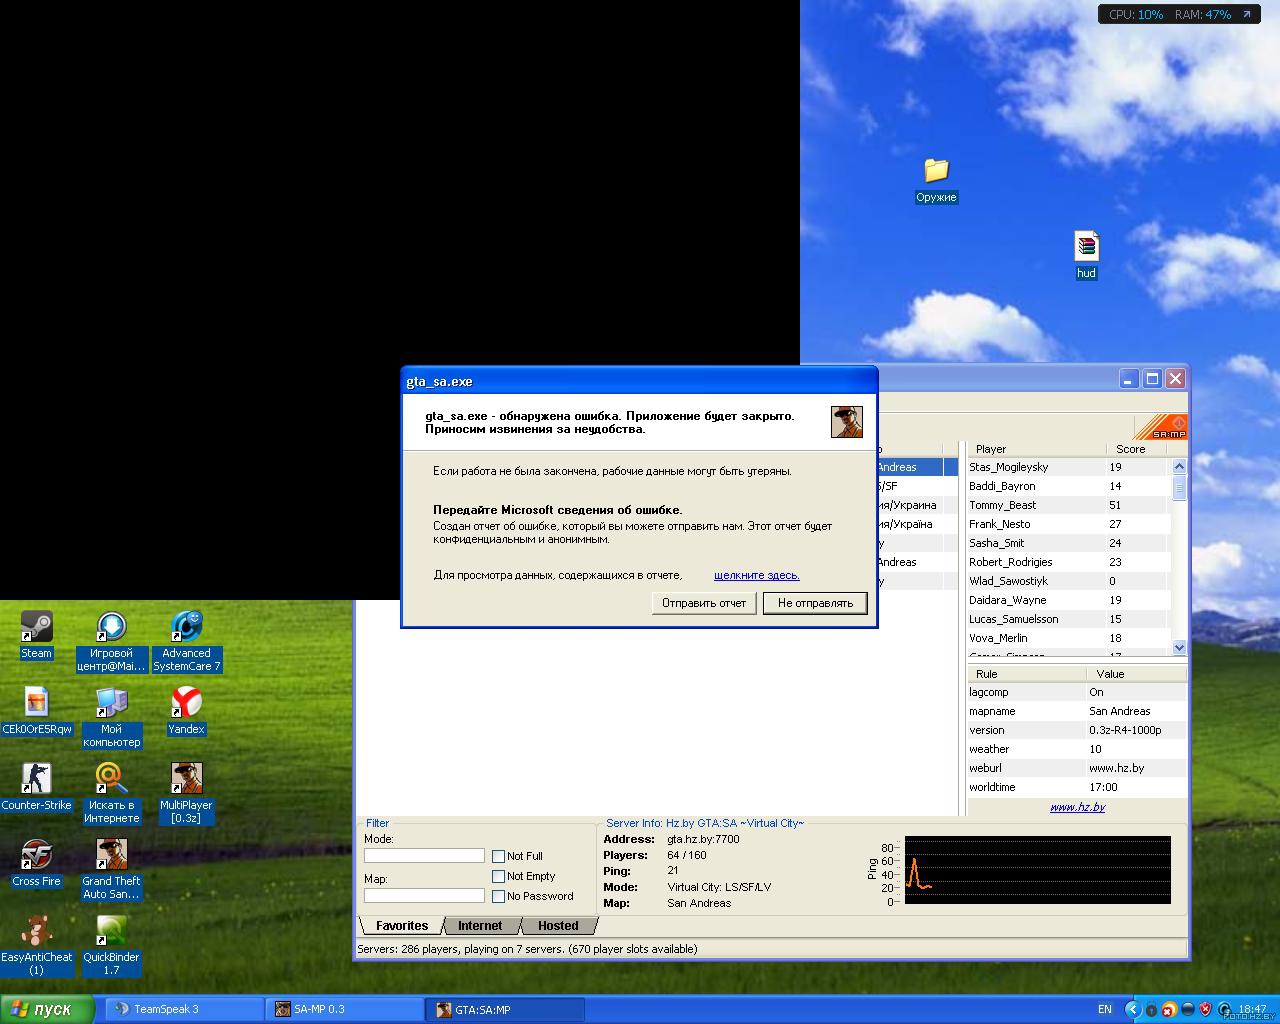Enable the Not Full filter checkbox
Image resolution: width=1280 pixels, height=1024 pixels.
pos(498,856)
